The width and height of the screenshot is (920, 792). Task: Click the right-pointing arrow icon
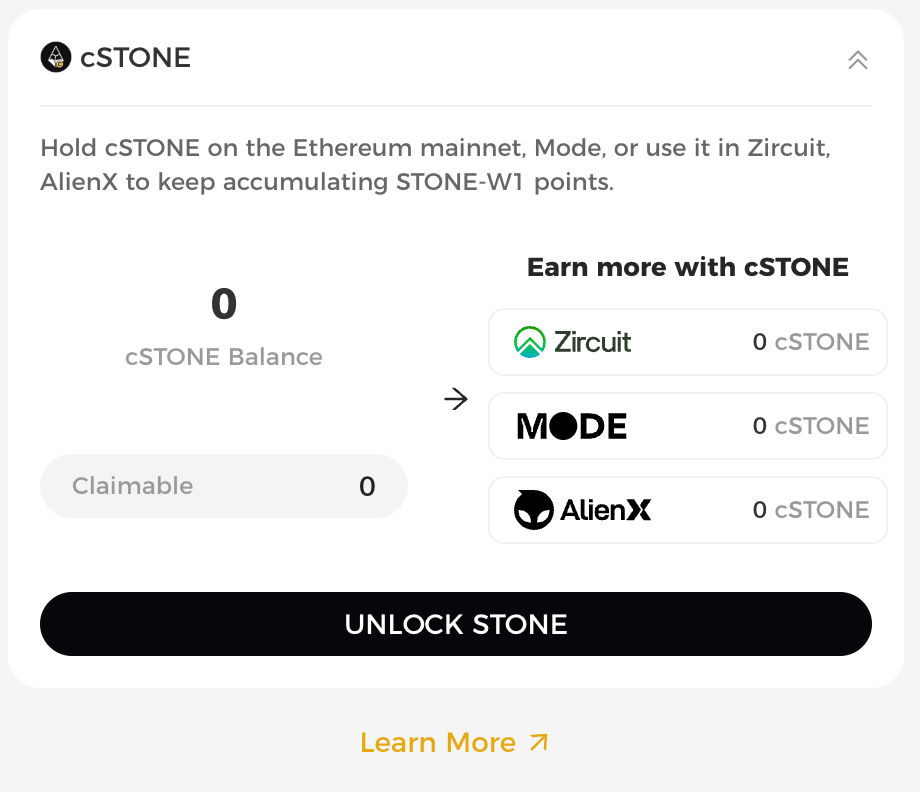pyautogui.click(x=456, y=400)
